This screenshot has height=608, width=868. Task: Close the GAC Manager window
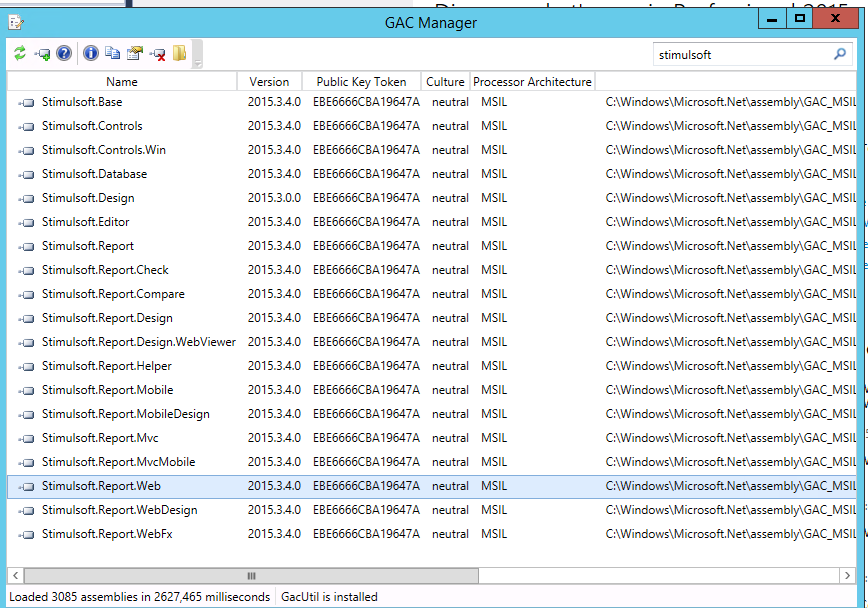point(835,19)
